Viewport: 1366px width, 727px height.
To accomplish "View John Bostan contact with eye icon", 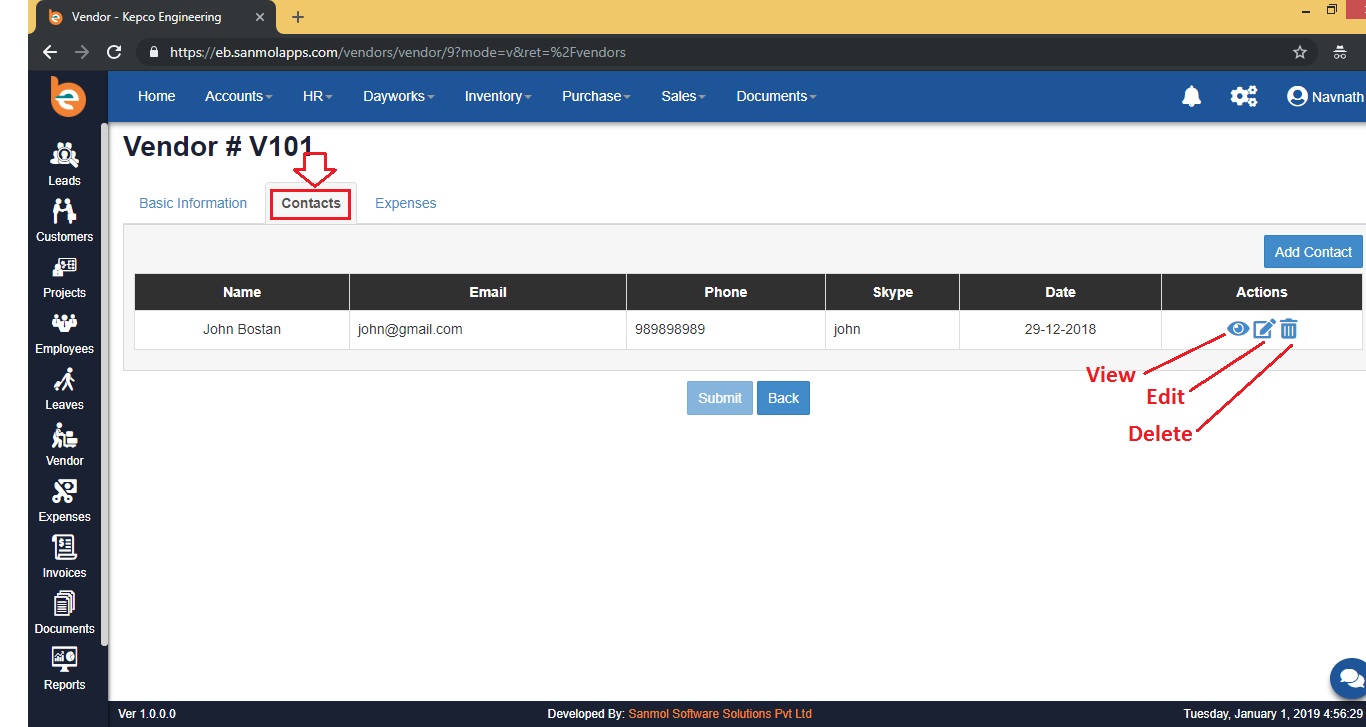I will coord(1238,328).
